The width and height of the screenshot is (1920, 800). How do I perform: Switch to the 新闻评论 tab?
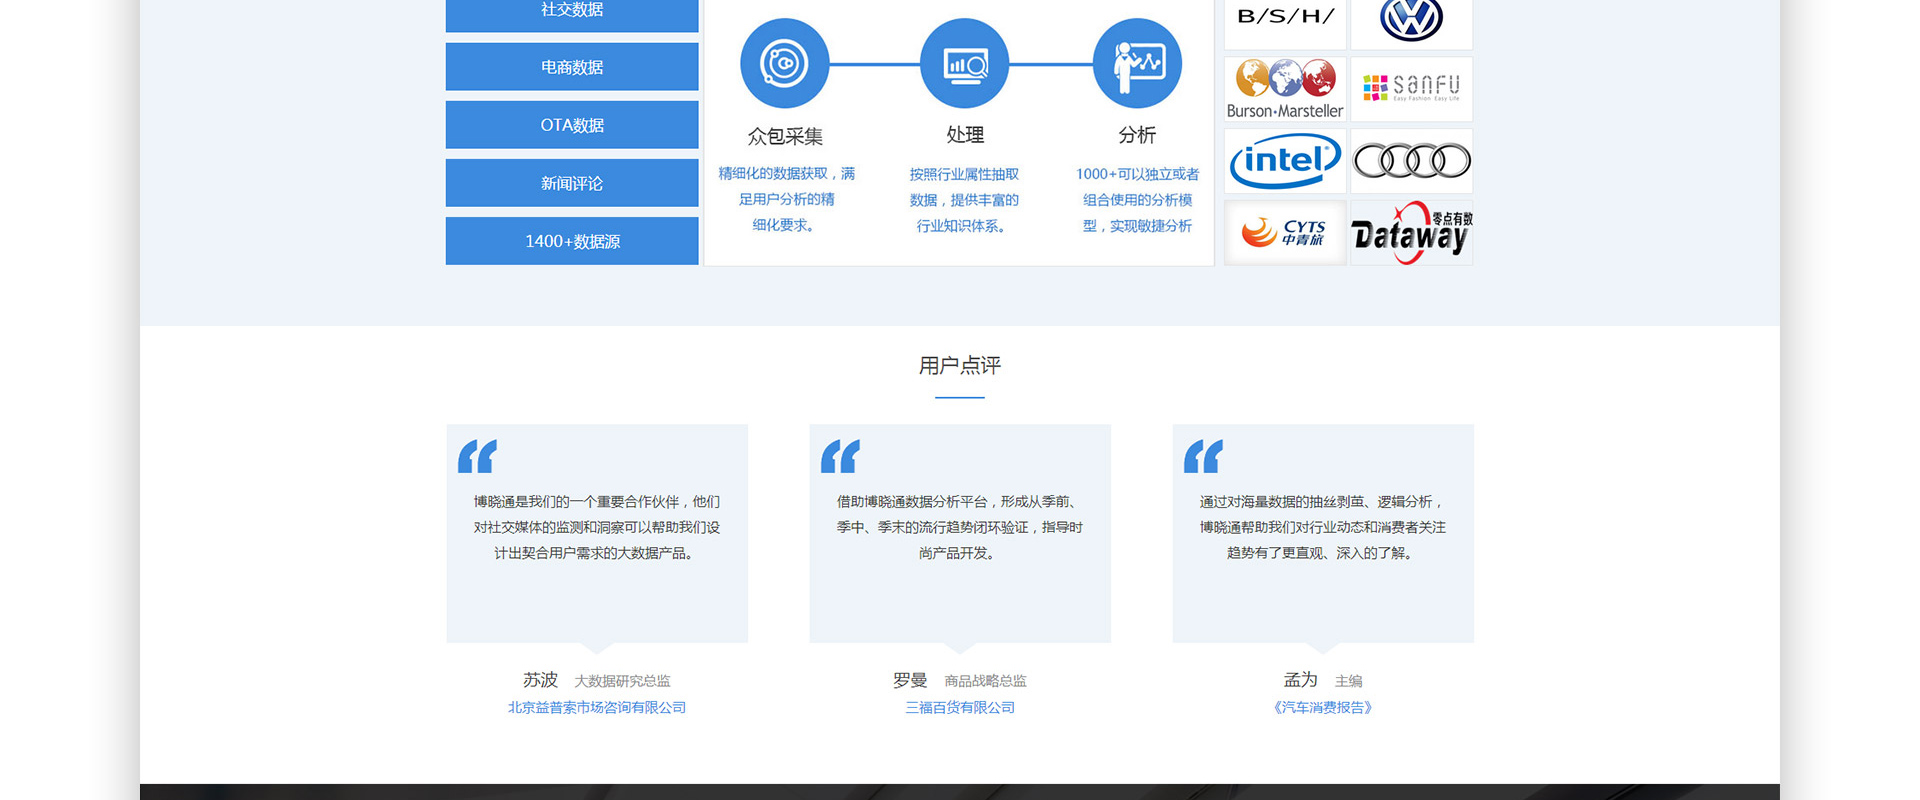(x=572, y=183)
